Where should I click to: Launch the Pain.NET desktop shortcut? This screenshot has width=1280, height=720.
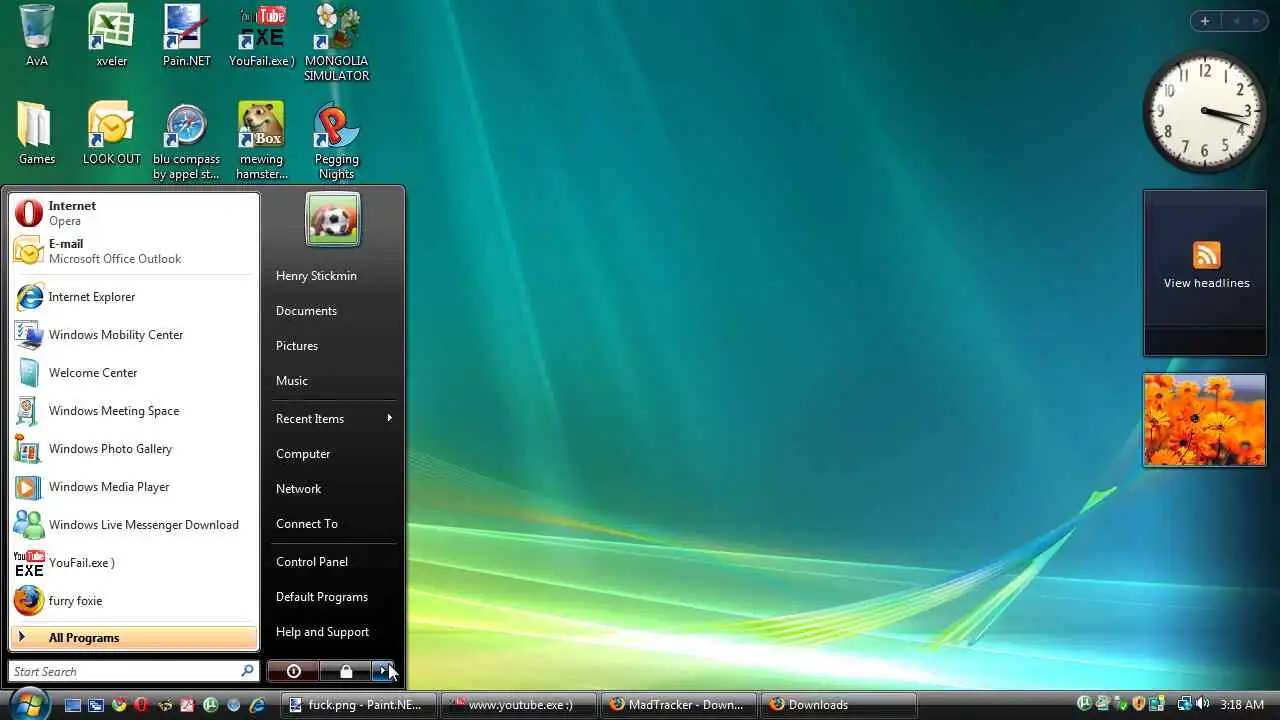(187, 35)
